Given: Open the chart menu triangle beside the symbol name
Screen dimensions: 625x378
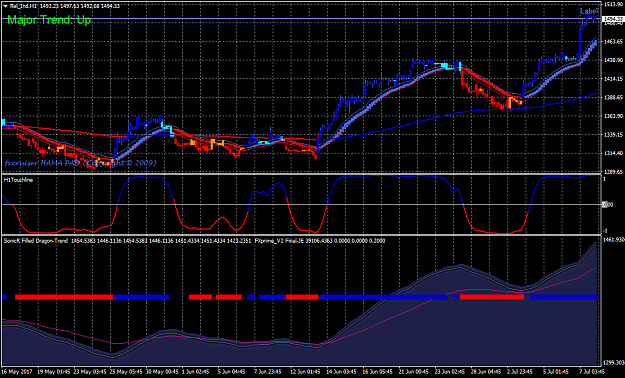Looking at the screenshot, I should pos(4,6).
